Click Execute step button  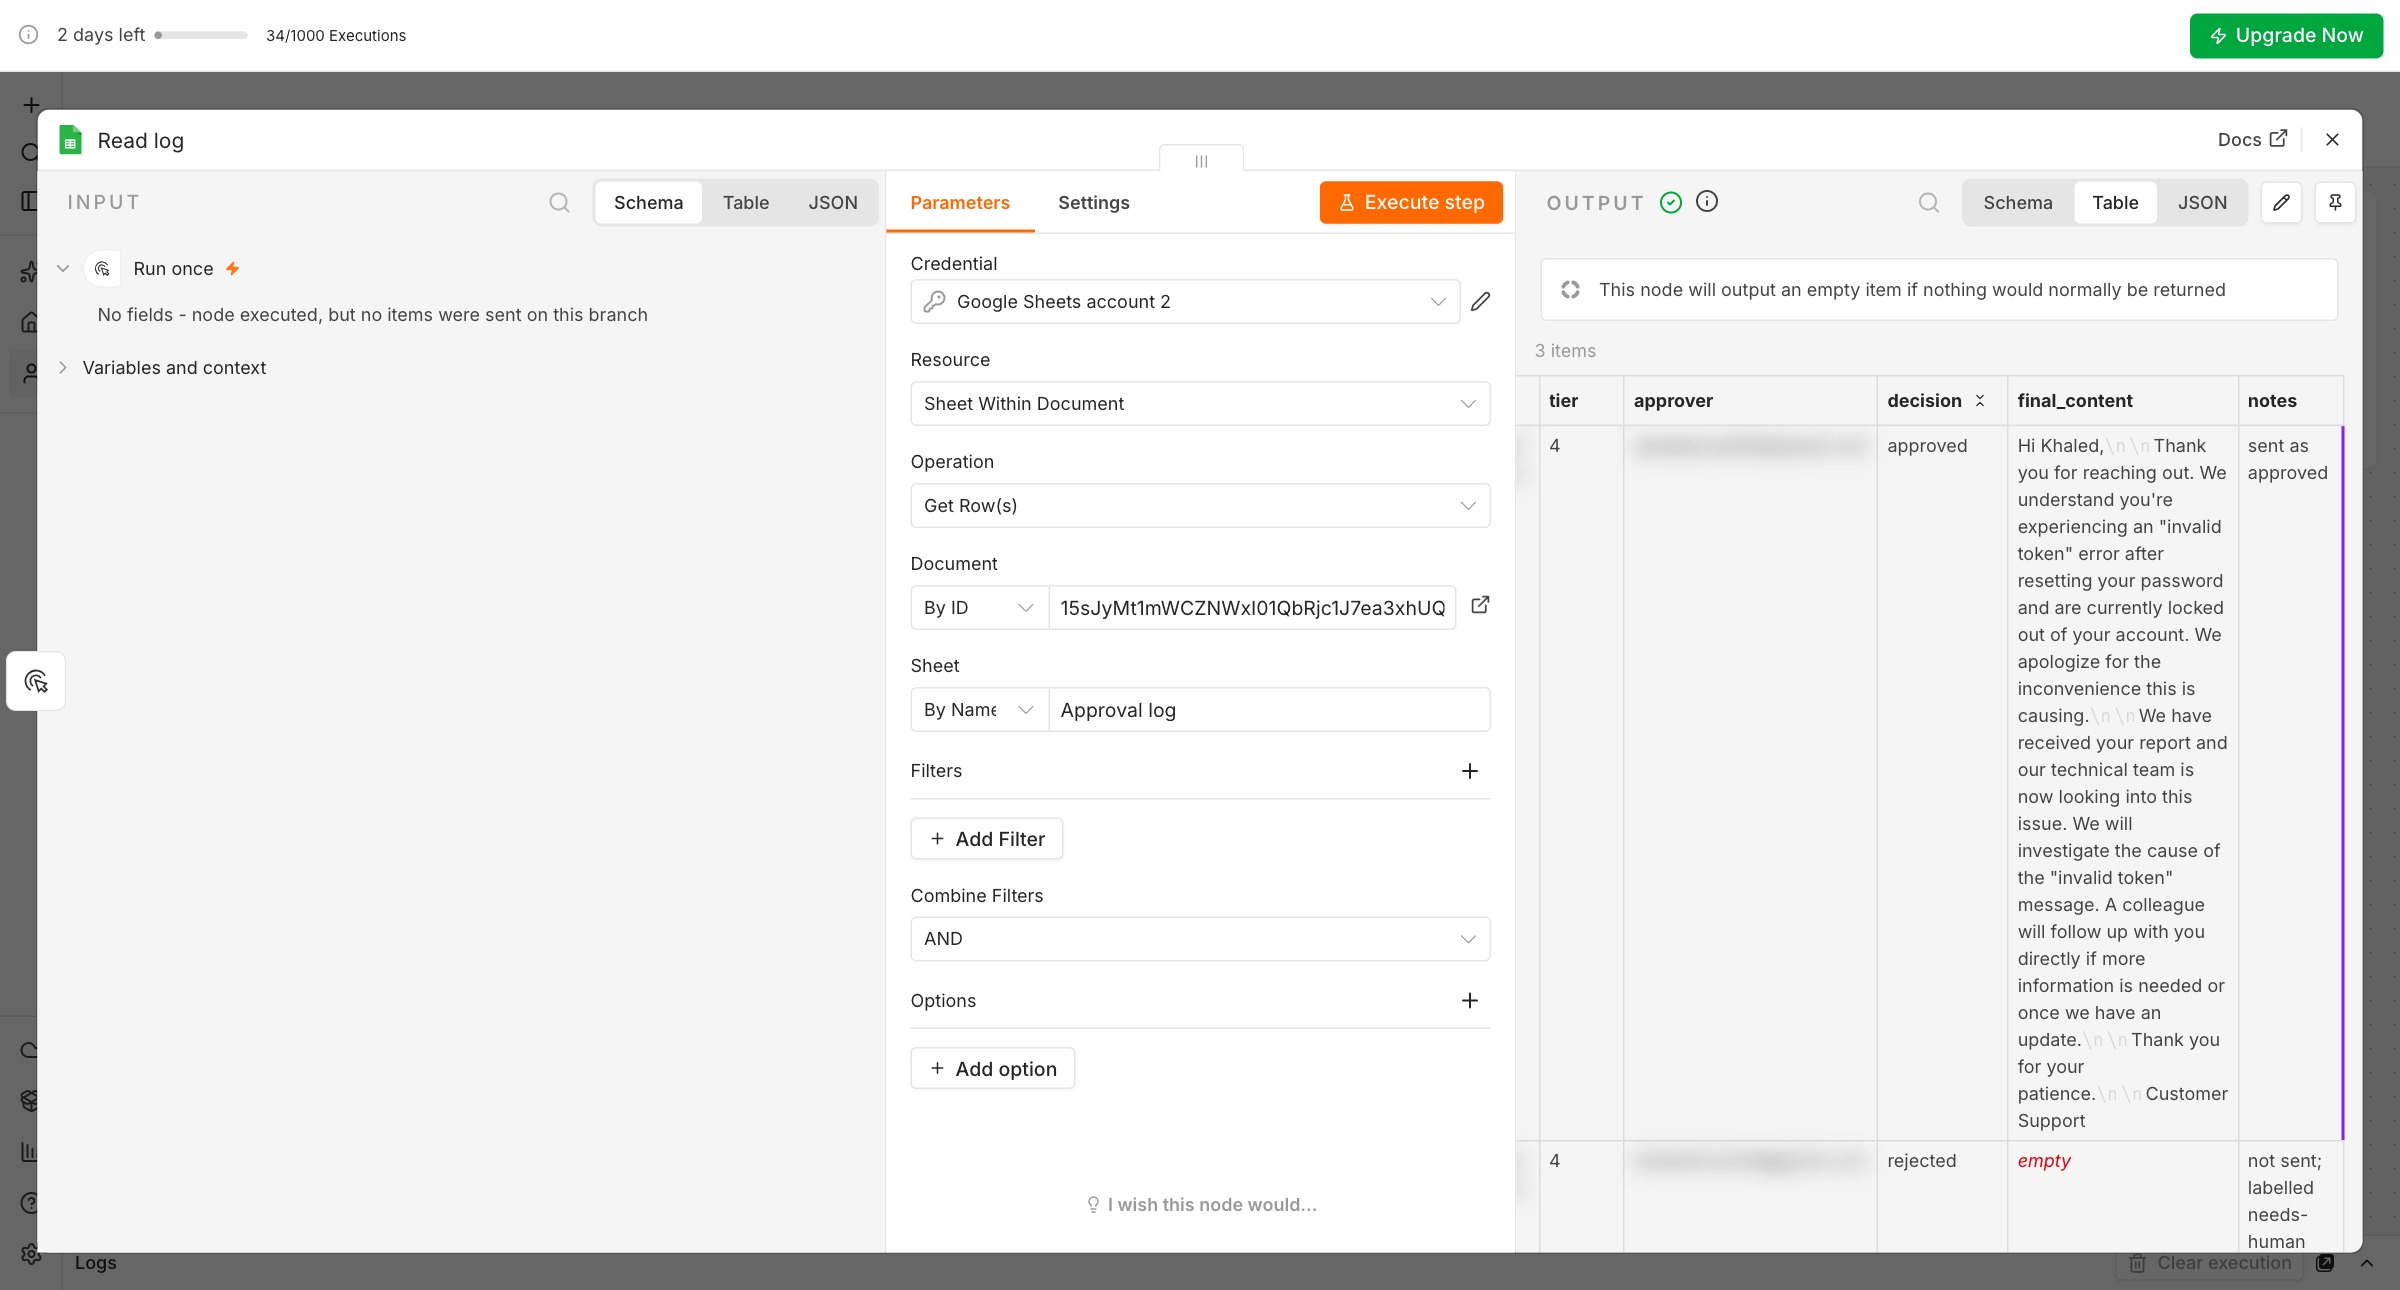(1411, 203)
